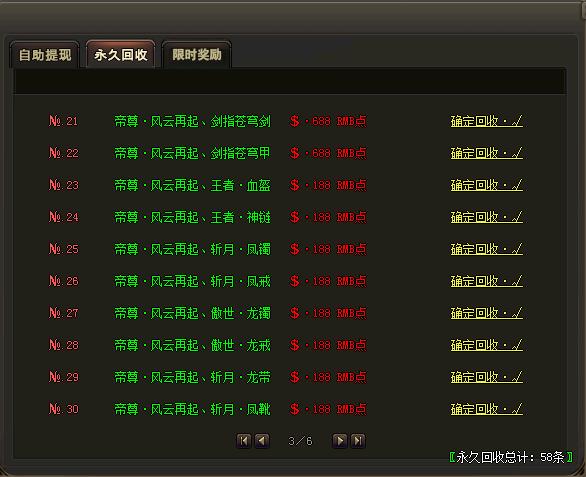
Task: Confirm recycle for No.28 傲世·龙戒
Action: tap(487, 345)
